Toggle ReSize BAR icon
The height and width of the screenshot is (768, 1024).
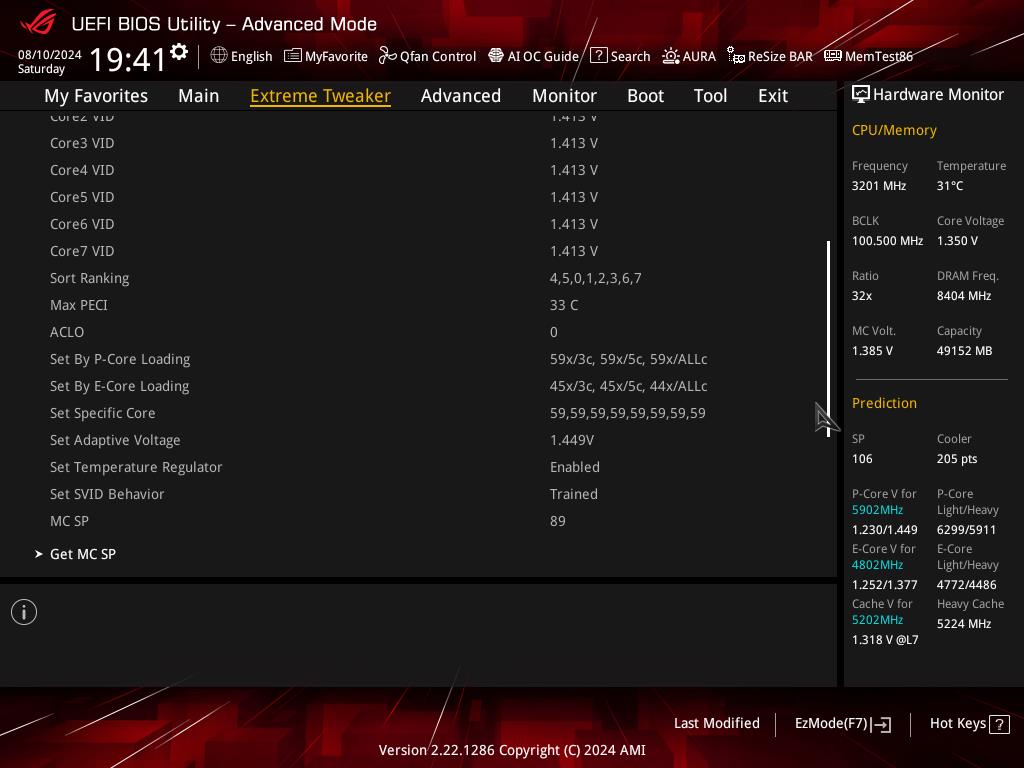click(736, 56)
